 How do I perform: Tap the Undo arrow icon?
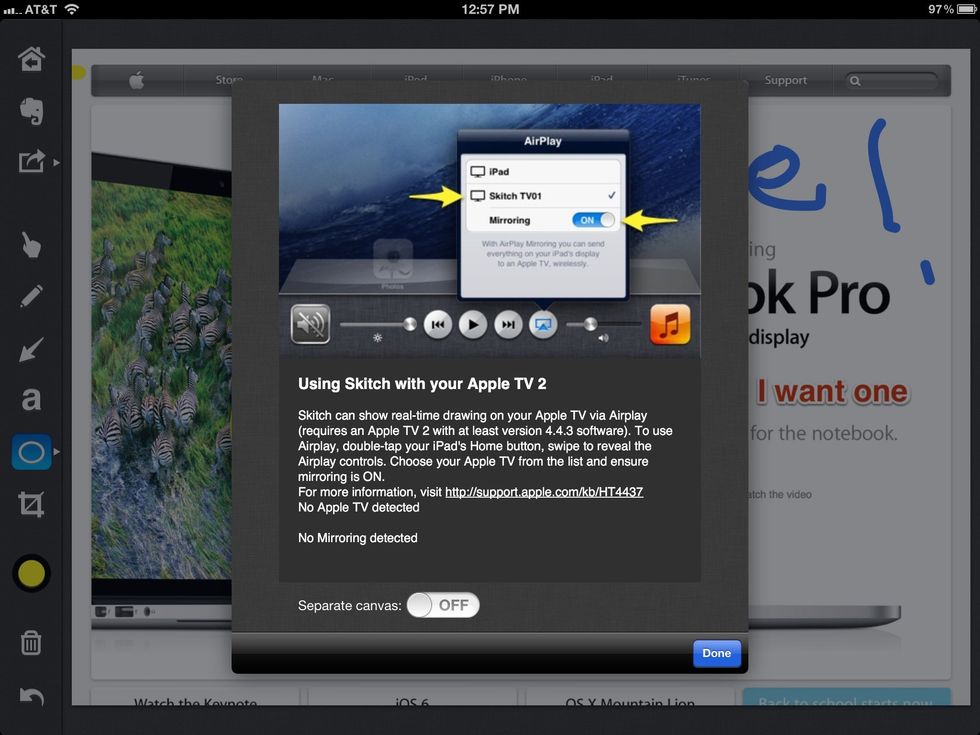click(31, 696)
